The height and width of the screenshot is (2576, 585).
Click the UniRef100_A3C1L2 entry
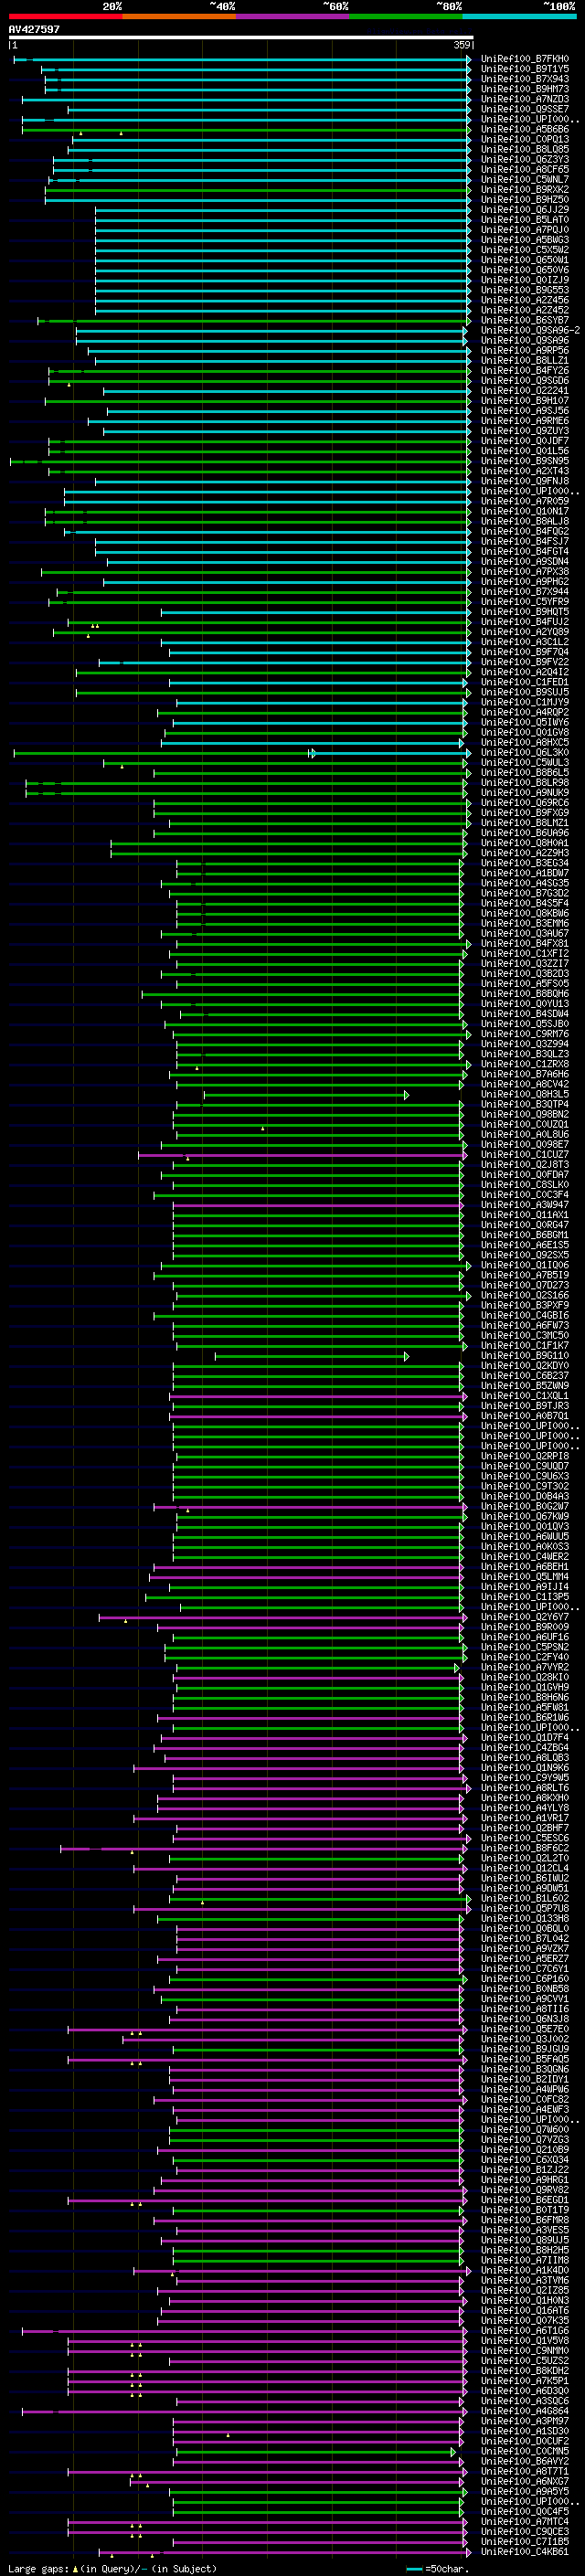(525, 642)
